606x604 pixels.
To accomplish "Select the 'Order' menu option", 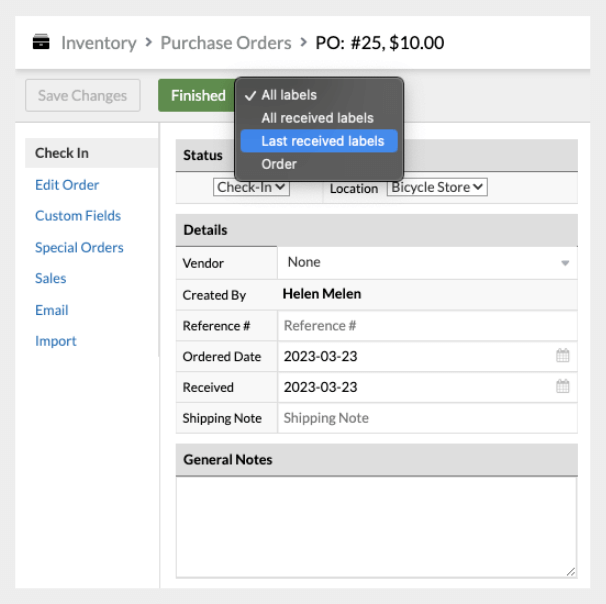I will coord(279,164).
